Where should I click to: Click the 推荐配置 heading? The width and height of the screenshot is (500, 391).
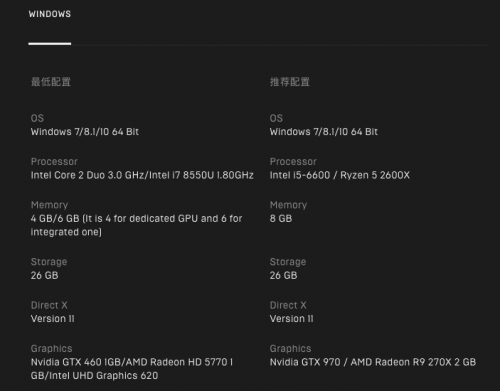coord(290,82)
